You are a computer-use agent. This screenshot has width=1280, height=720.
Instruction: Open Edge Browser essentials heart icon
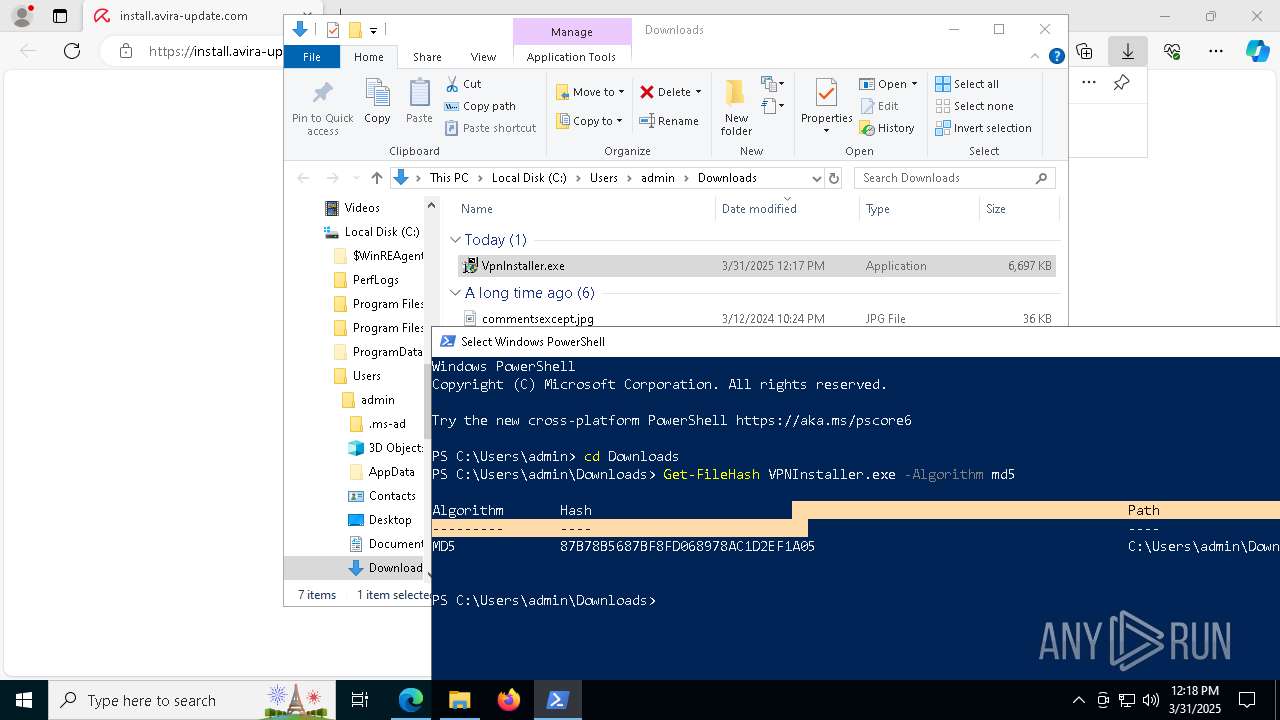pos(1172,51)
